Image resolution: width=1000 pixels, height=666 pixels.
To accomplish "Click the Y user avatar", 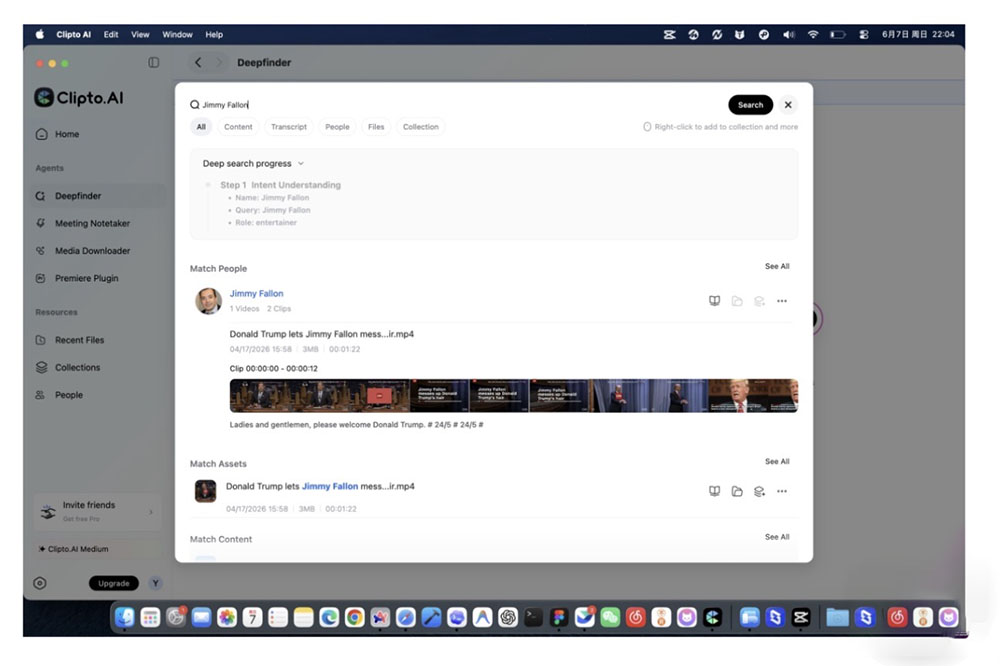I will pyautogui.click(x=155, y=583).
